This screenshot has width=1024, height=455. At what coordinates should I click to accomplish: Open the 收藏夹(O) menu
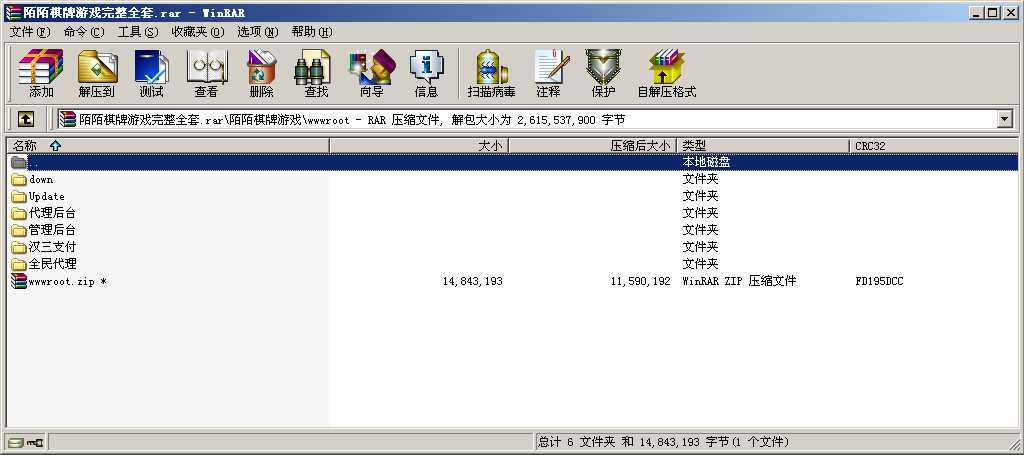(197, 31)
